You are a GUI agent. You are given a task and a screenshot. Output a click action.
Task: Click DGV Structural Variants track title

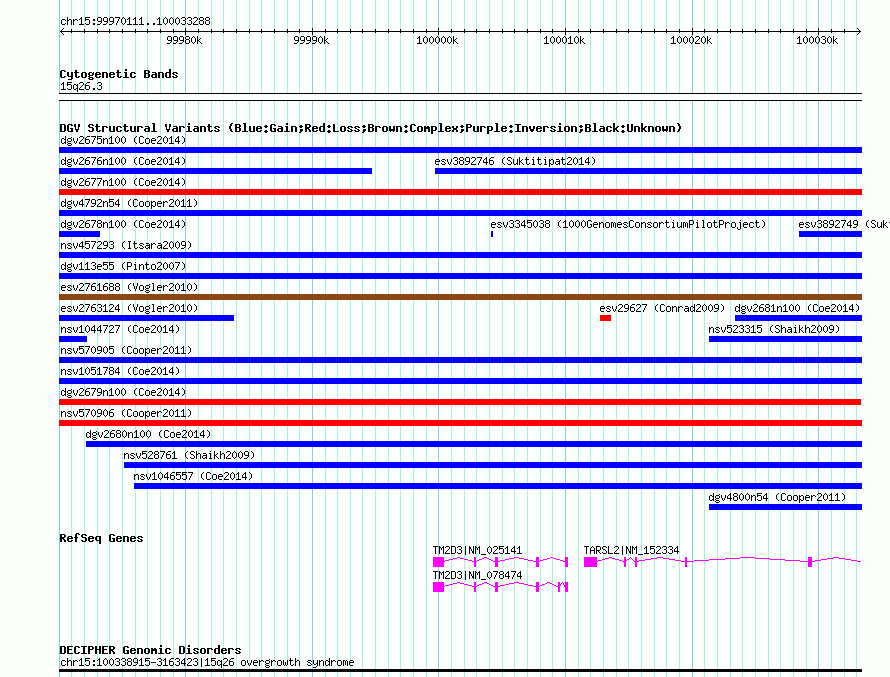371,128
